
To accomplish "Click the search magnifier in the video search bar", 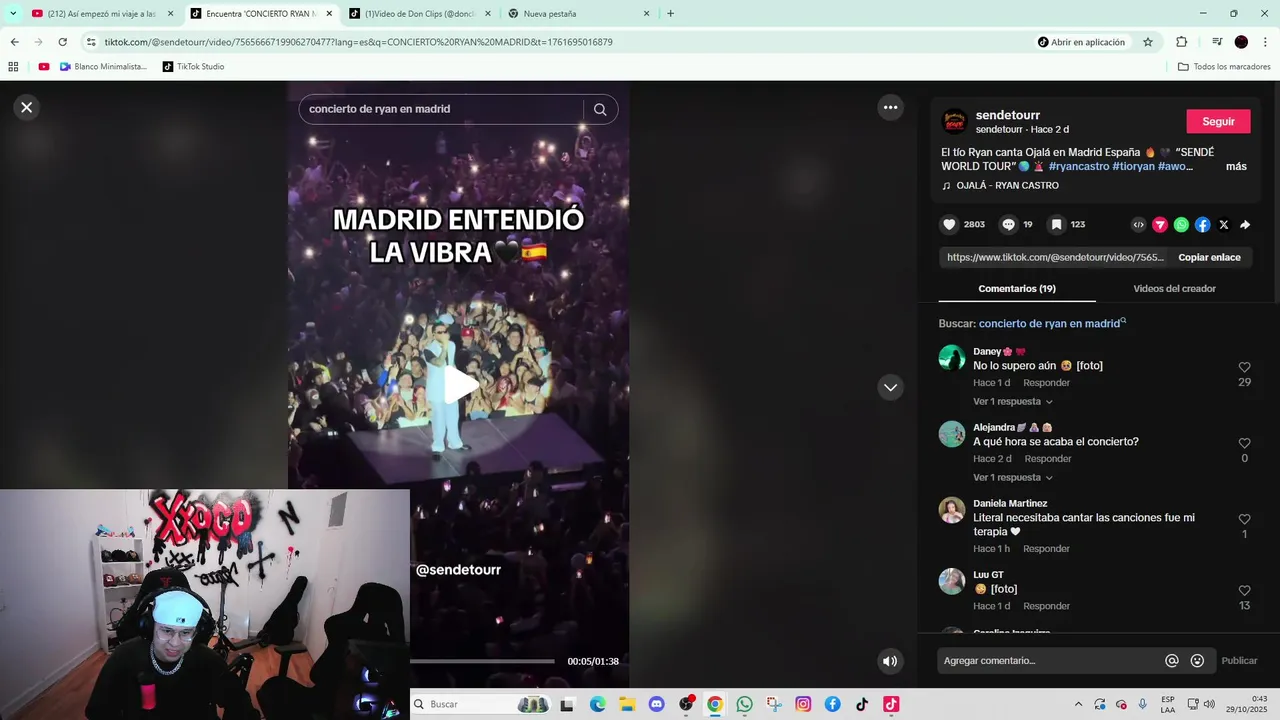I will click(600, 110).
